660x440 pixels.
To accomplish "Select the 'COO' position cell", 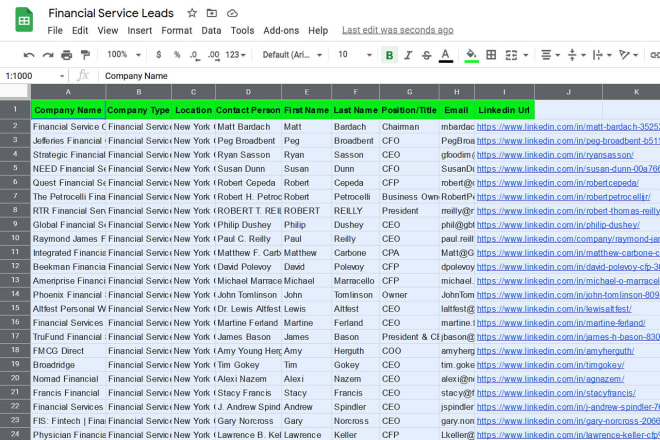I will (x=409, y=351).
